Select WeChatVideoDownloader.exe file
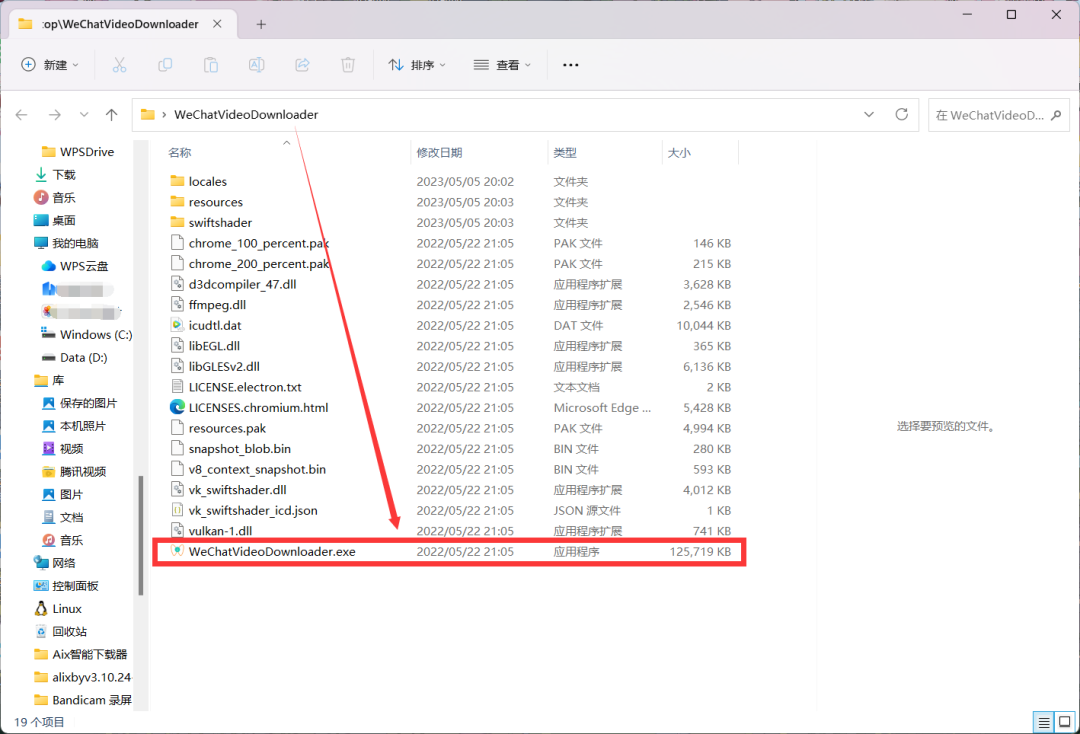This screenshot has height=734, width=1080. (x=449, y=552)
